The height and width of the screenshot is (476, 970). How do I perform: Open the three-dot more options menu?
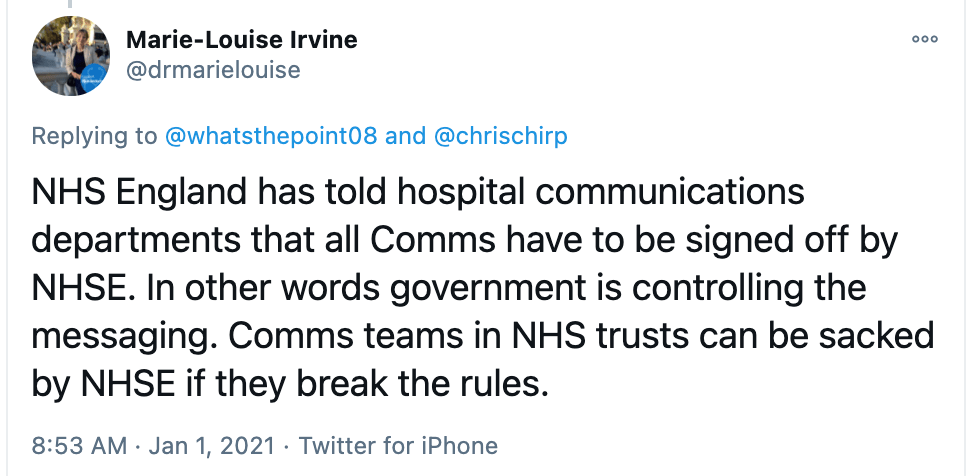[x=924, y=40]
